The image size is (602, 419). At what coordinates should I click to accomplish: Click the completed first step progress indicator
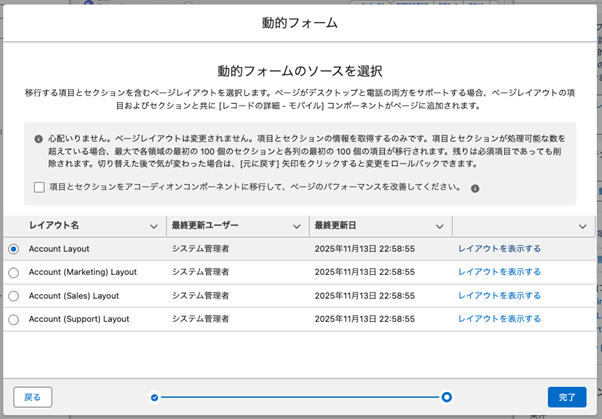tap(154, 397)
